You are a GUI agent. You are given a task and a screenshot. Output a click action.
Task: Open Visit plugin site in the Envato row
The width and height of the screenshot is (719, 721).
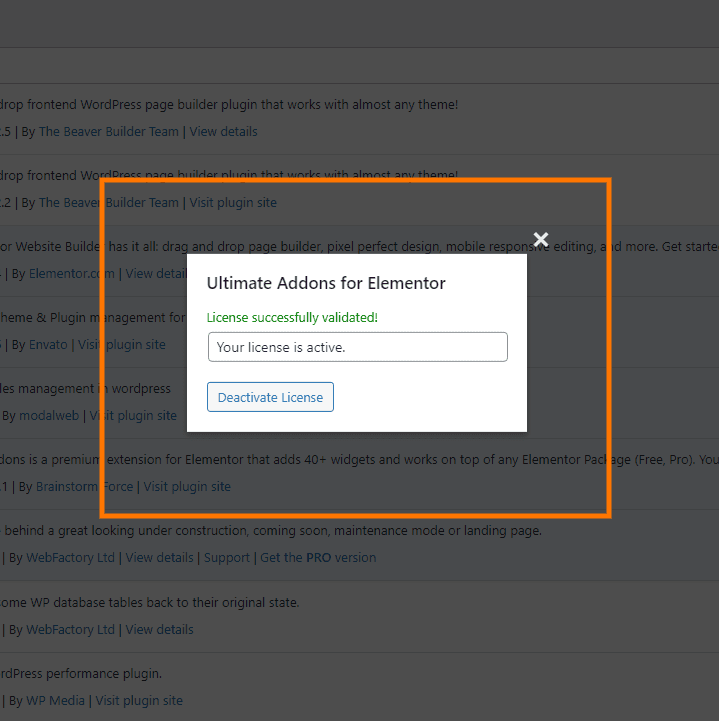[x=121, y=344]
